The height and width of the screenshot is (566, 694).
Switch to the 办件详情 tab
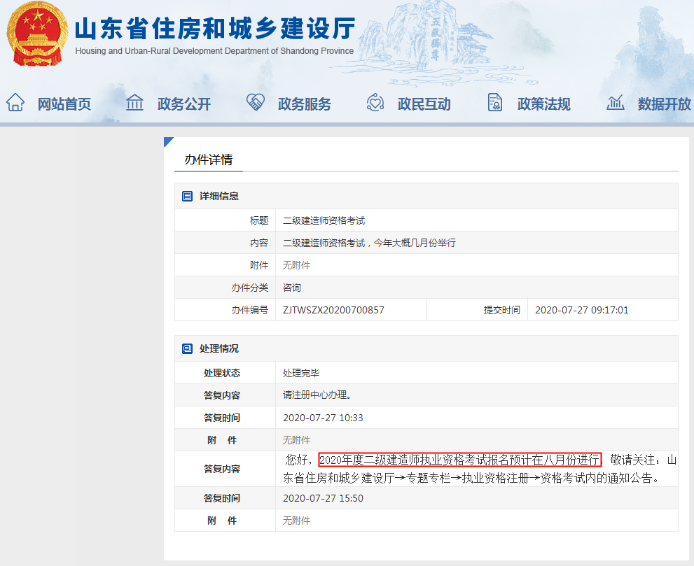tap(208, 160)
